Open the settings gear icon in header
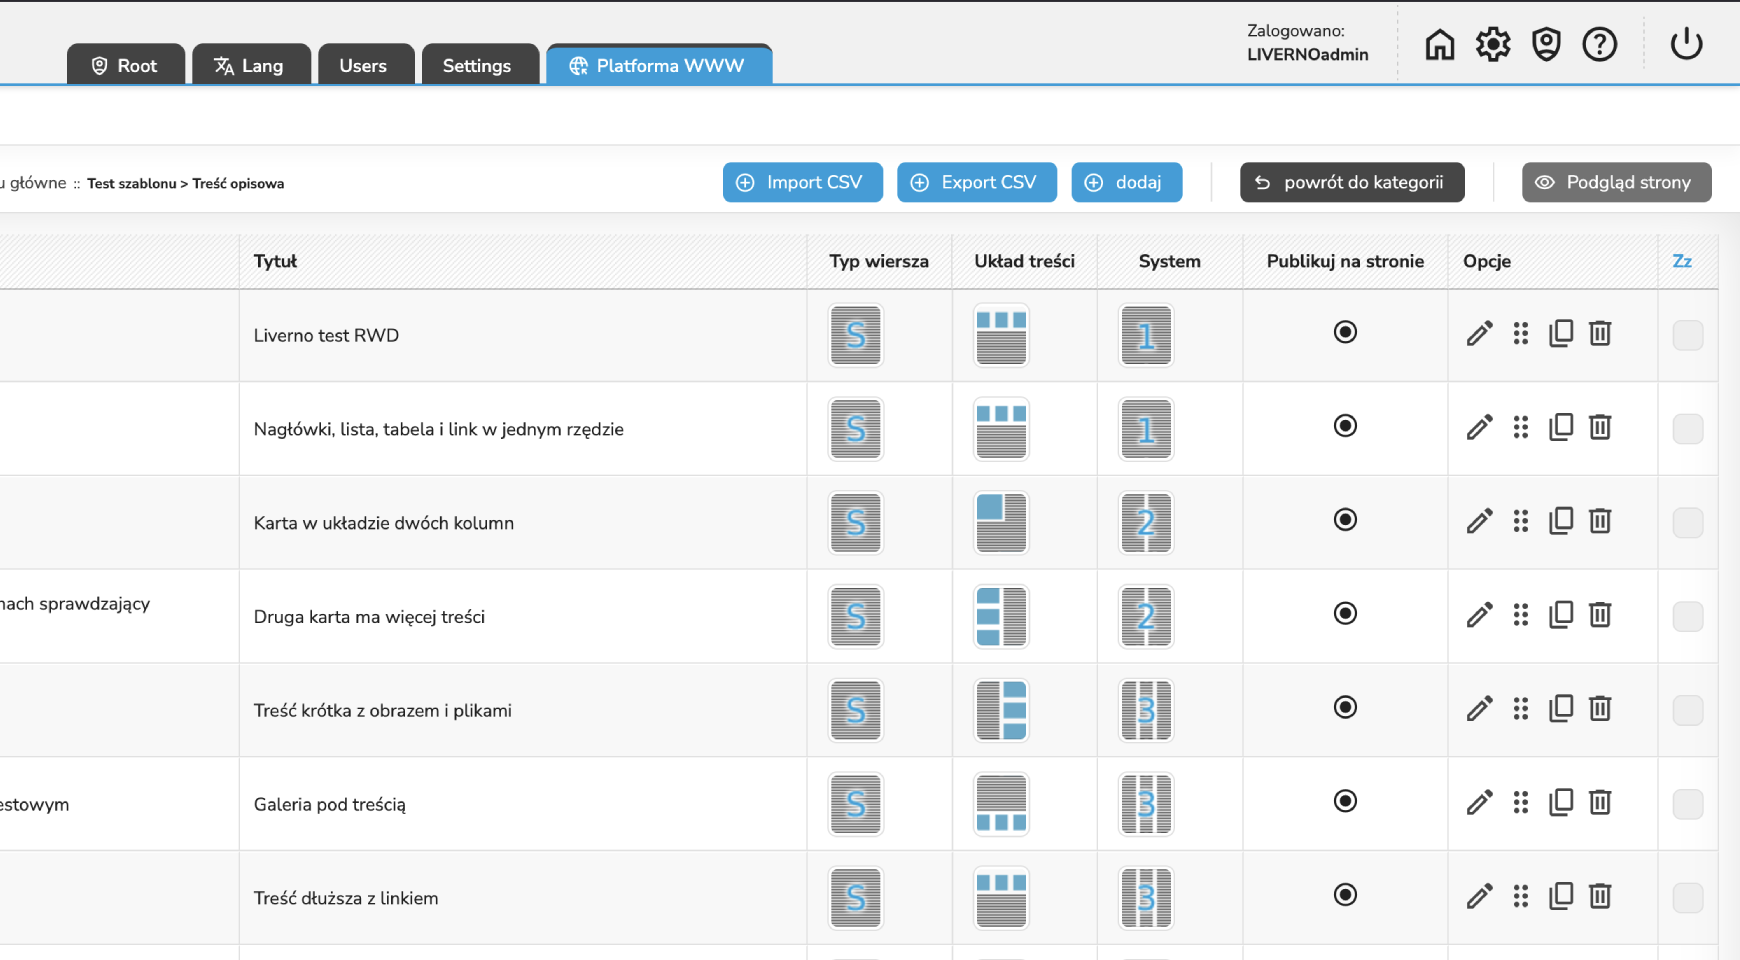This screenshot has width=1740, height=960. click(x=1493, y=44)
